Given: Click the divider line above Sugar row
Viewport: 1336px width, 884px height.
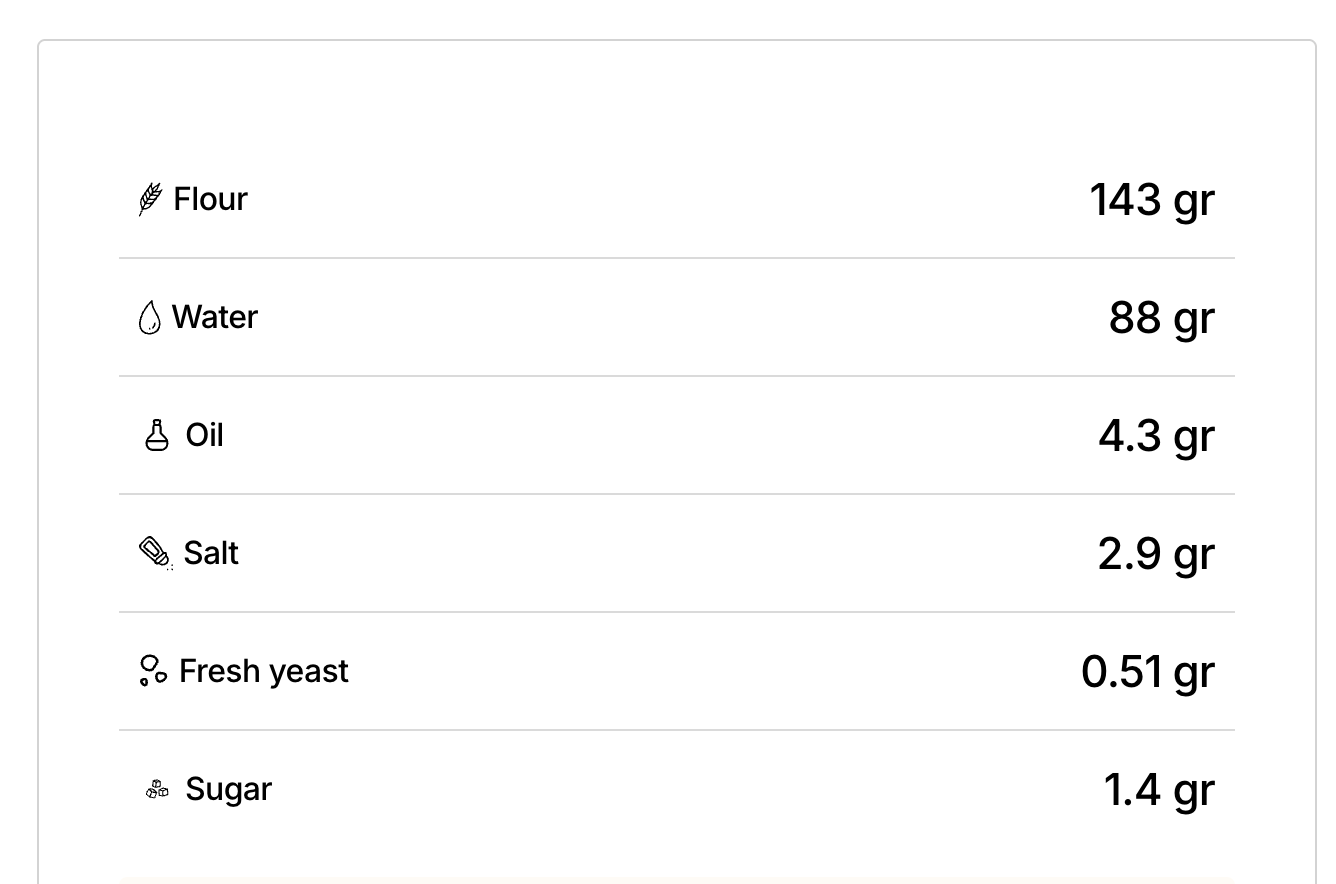Looking at the screenshot, I should (677, 730).
